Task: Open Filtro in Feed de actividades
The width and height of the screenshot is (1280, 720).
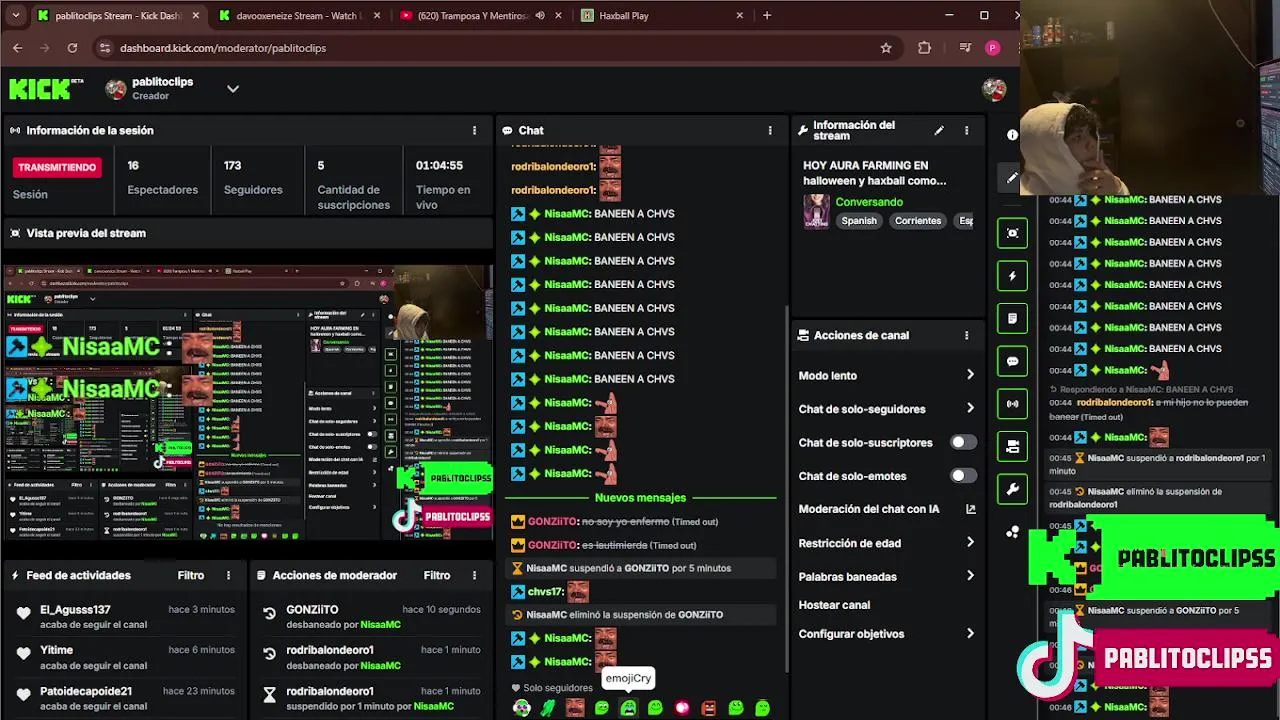Action: tap(191, 576)
